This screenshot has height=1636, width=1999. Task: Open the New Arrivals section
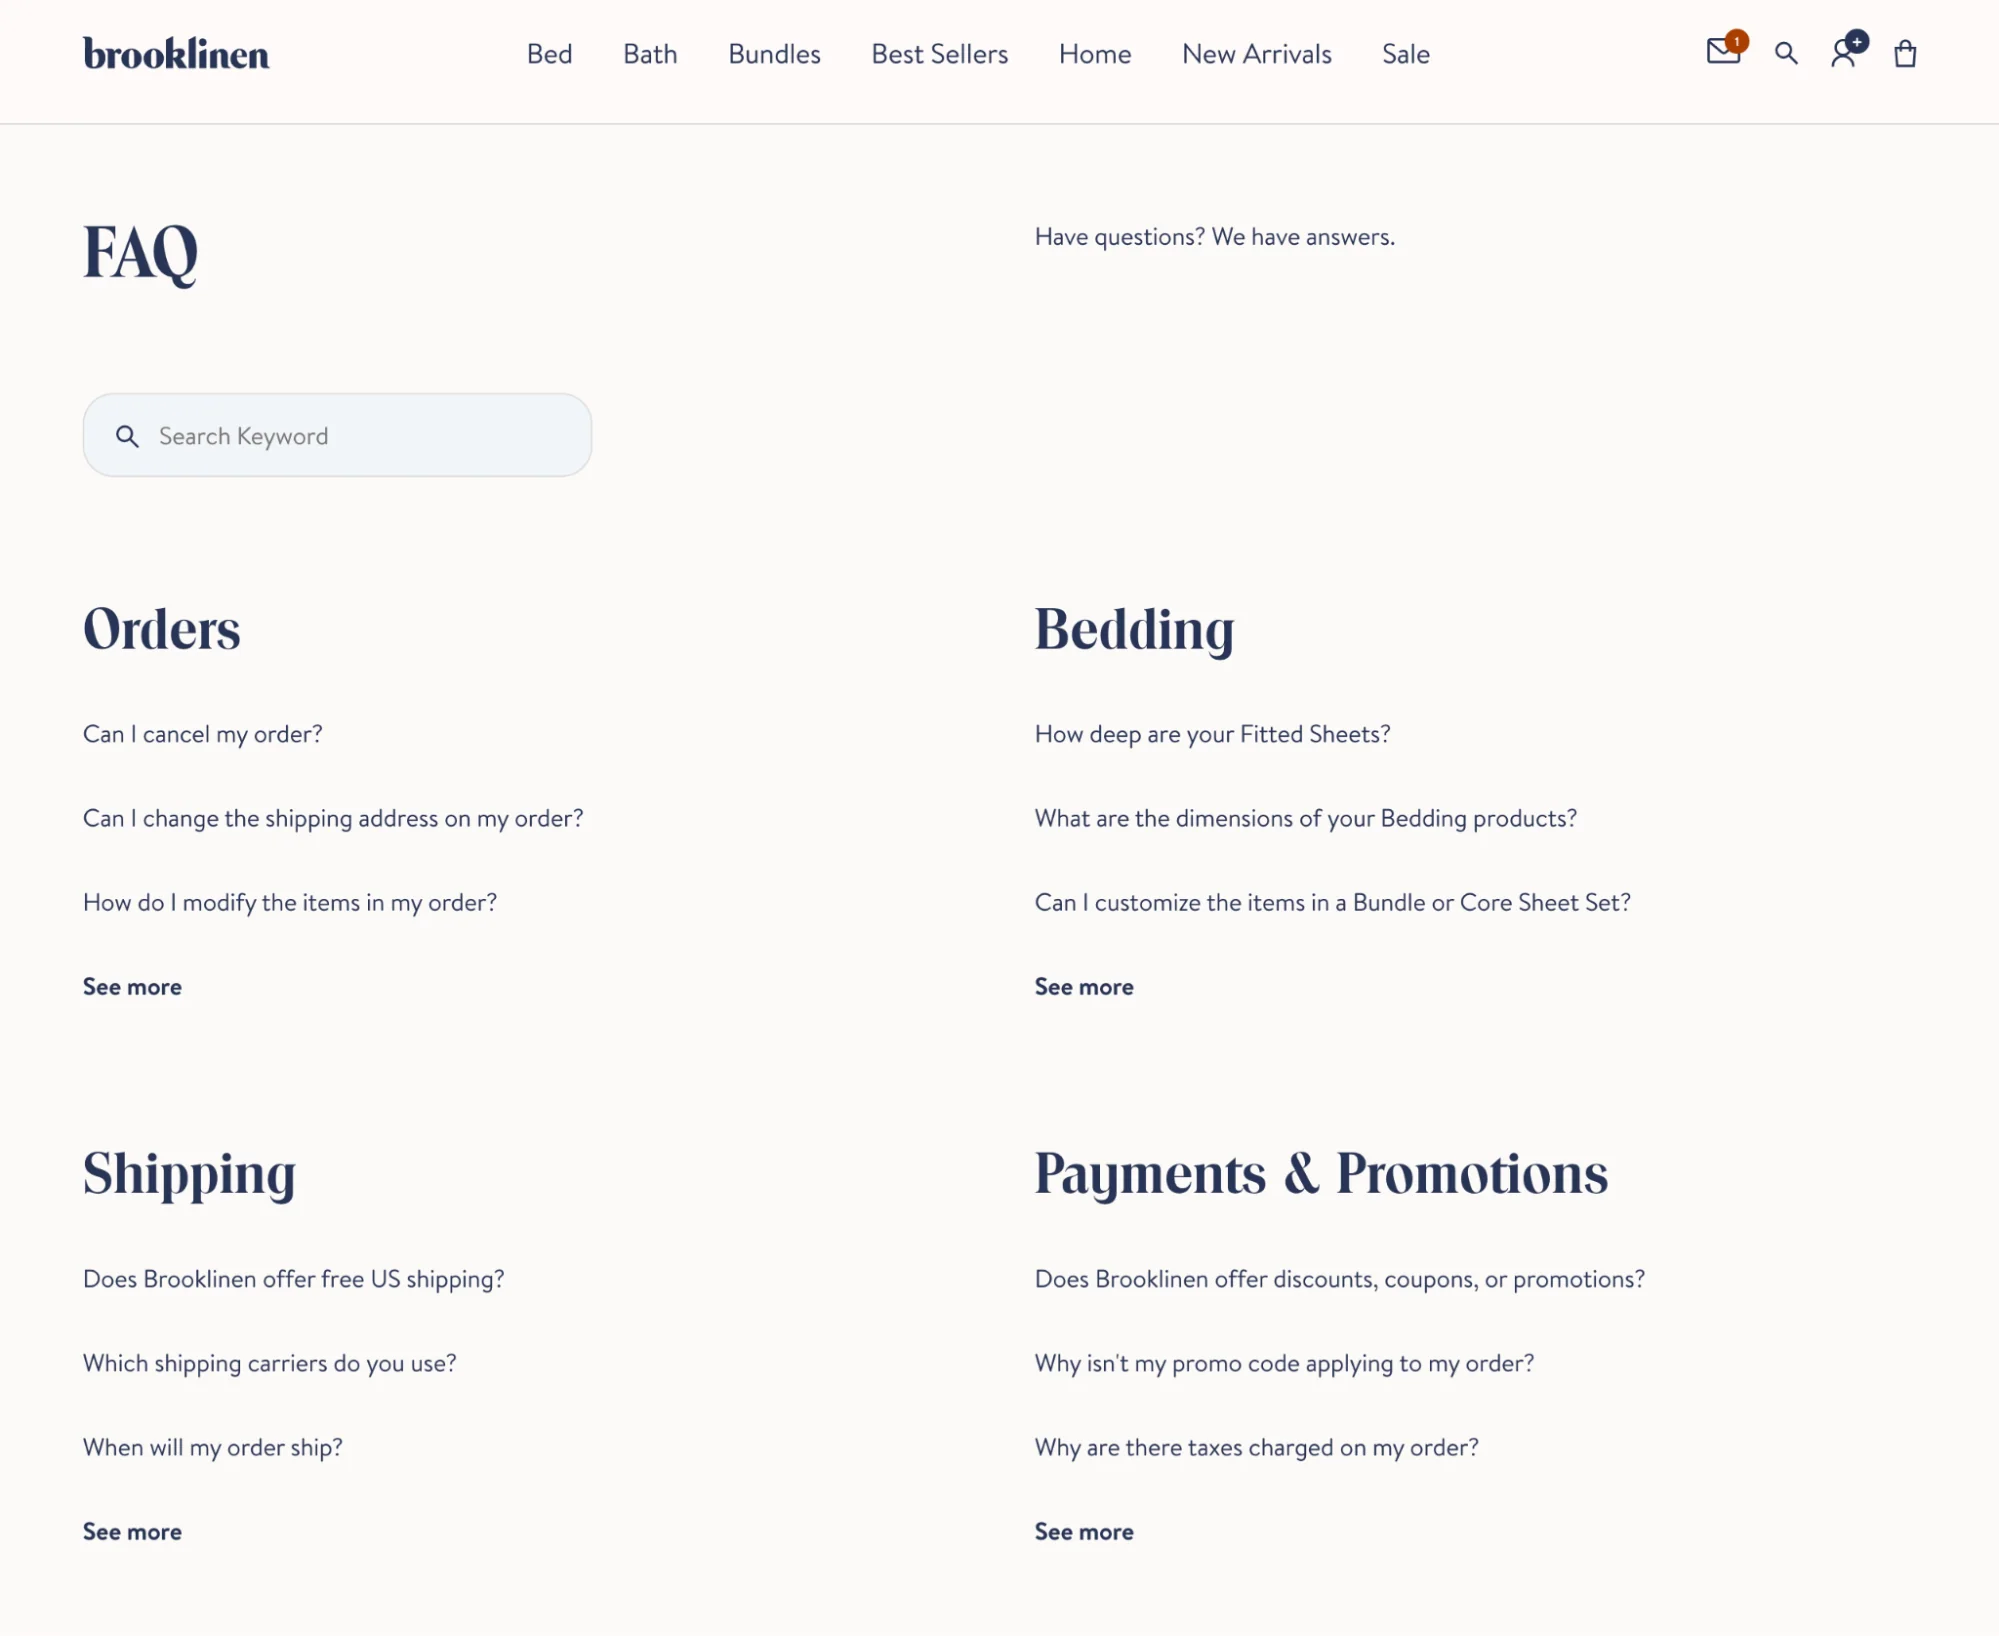click(x=1256, y=55)
